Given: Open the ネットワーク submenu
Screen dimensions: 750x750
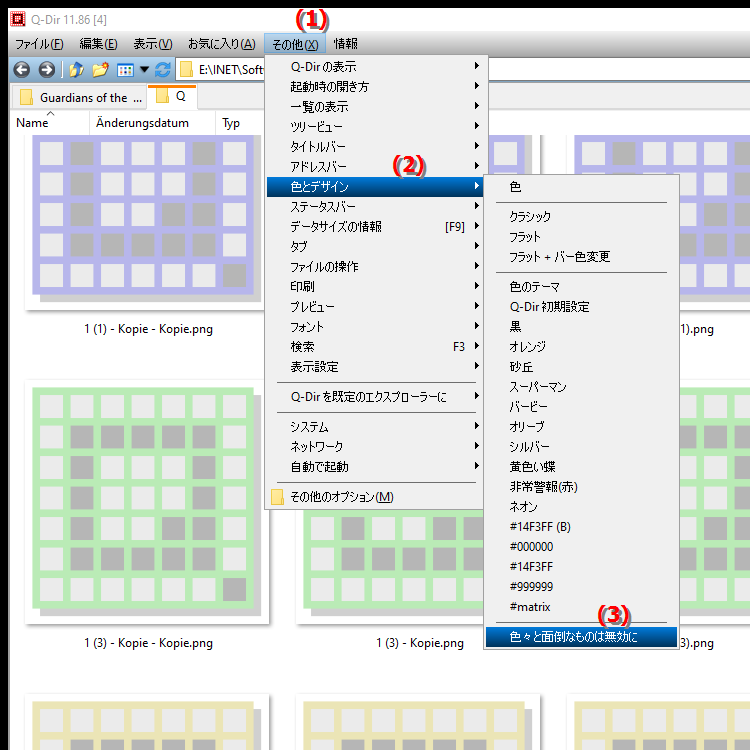Looking at the screenshot, I should [x=375, y=447].
